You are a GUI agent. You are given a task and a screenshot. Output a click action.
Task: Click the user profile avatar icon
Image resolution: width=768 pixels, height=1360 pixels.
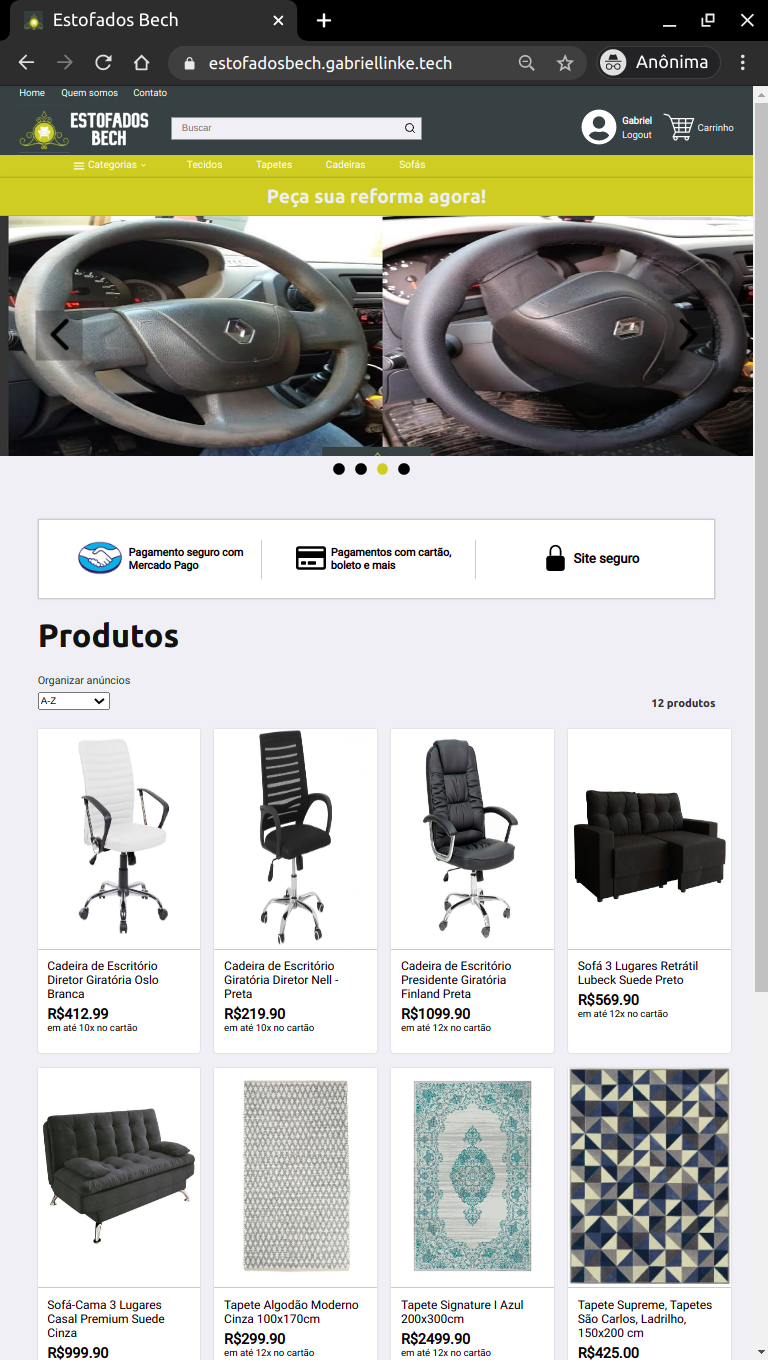[599, 127]
